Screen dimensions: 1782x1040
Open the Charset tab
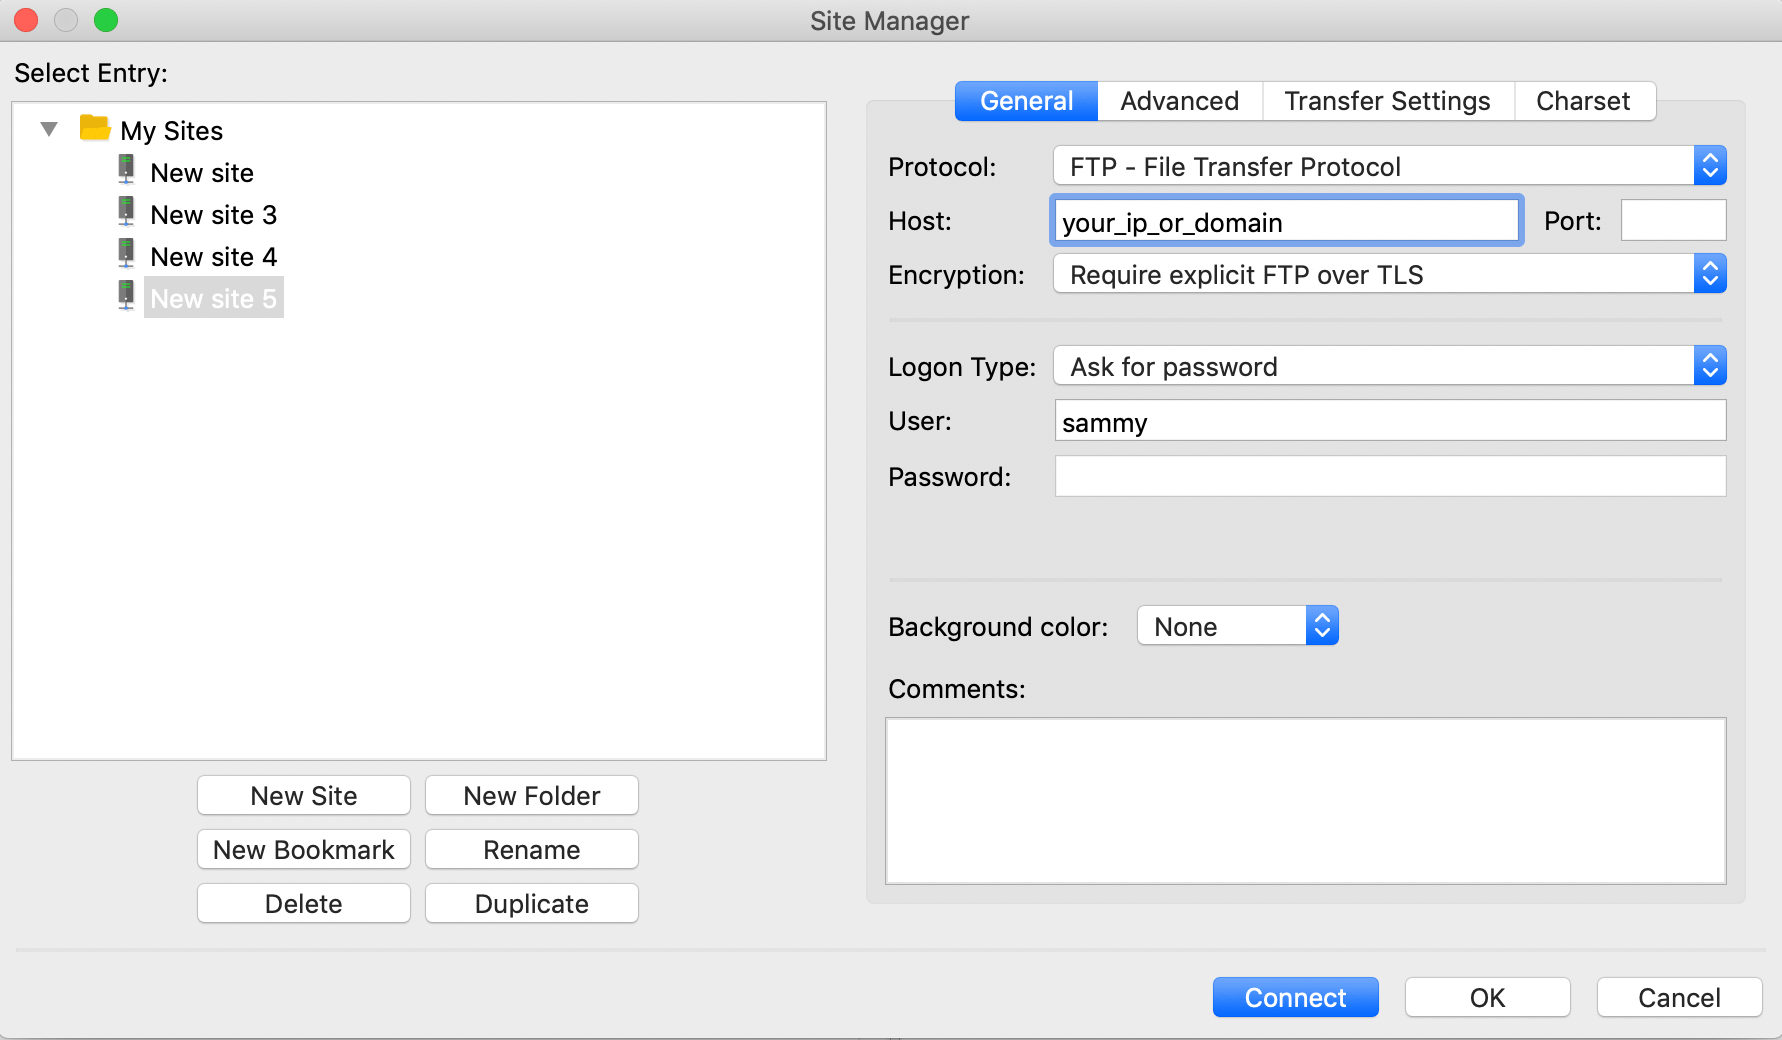[x=1583, y=101]
